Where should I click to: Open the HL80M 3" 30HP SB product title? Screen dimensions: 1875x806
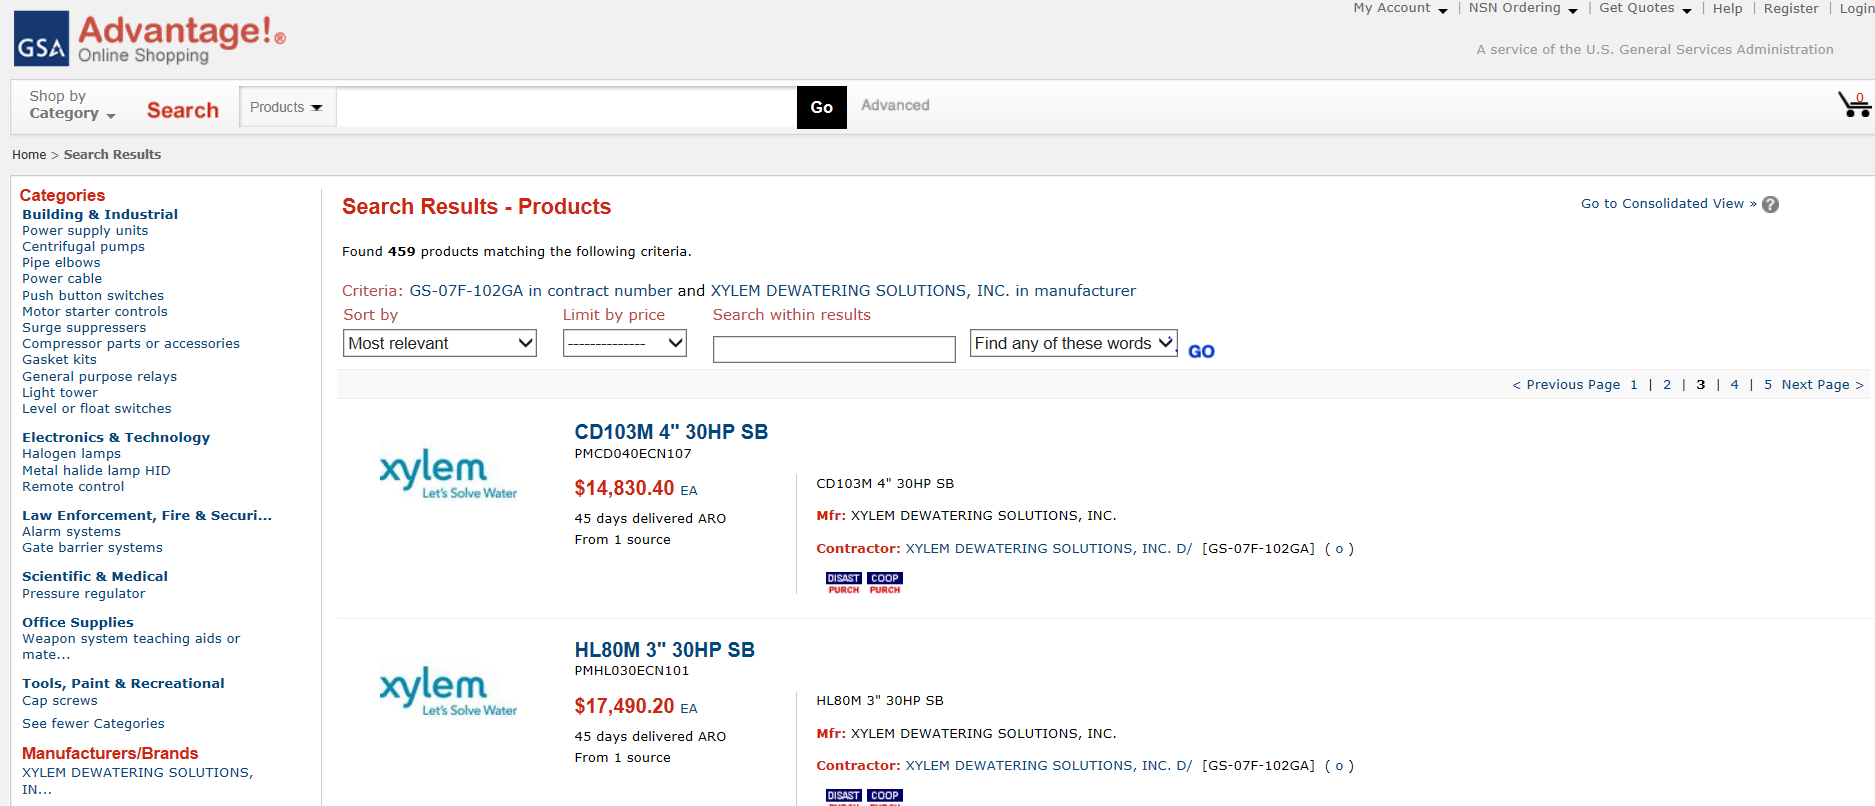click(x=664, y=650)
